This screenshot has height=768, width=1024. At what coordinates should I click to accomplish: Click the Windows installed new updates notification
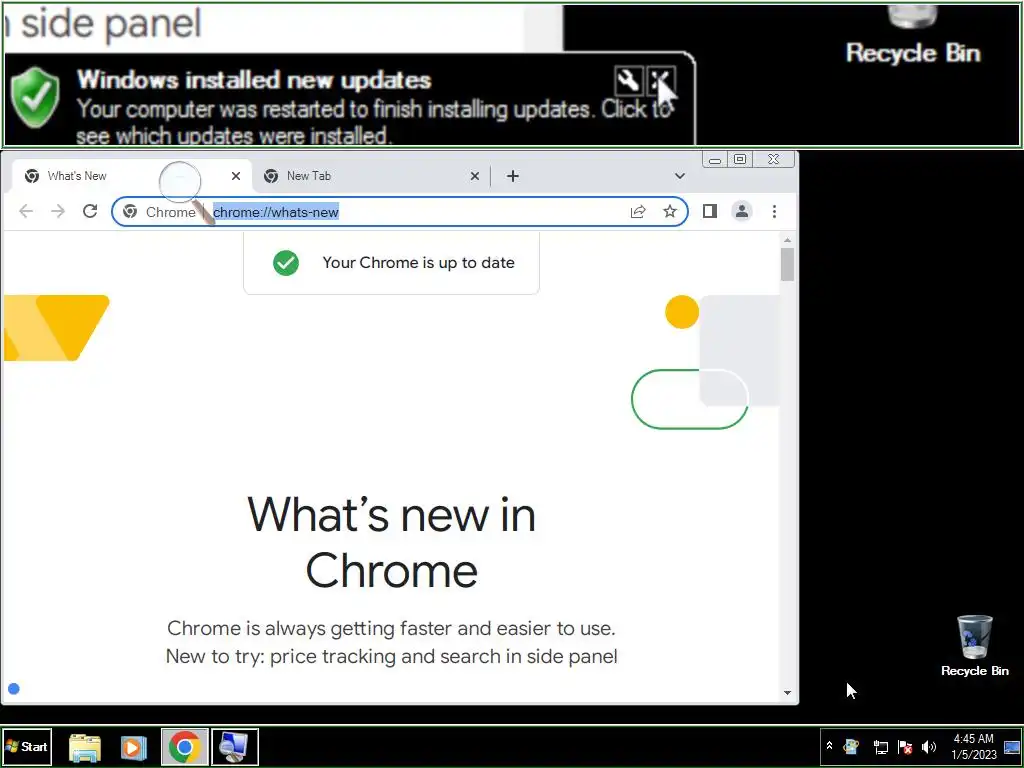click(349, 99)
